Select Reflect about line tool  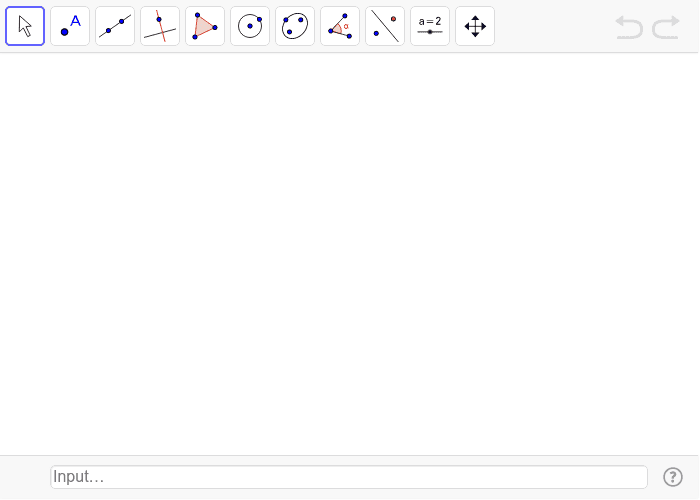(x=385, y=26)
